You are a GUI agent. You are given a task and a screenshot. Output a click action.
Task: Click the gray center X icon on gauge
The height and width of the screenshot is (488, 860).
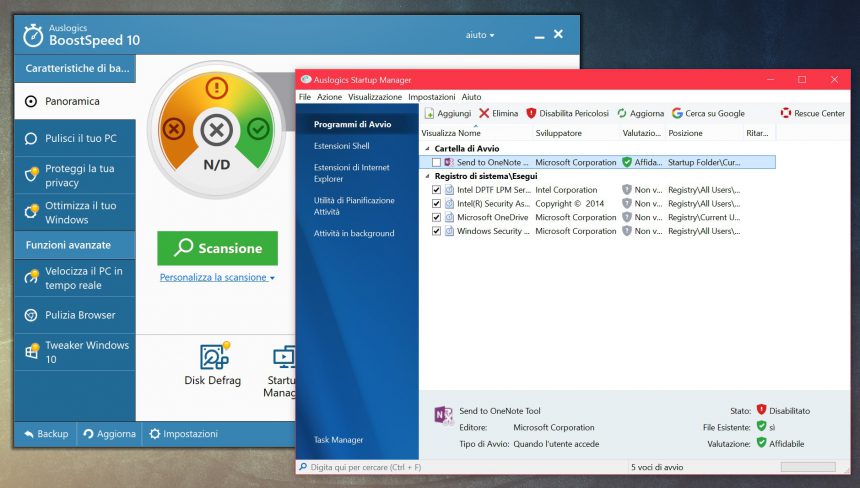pyautogui.click(x=217, y=130)
